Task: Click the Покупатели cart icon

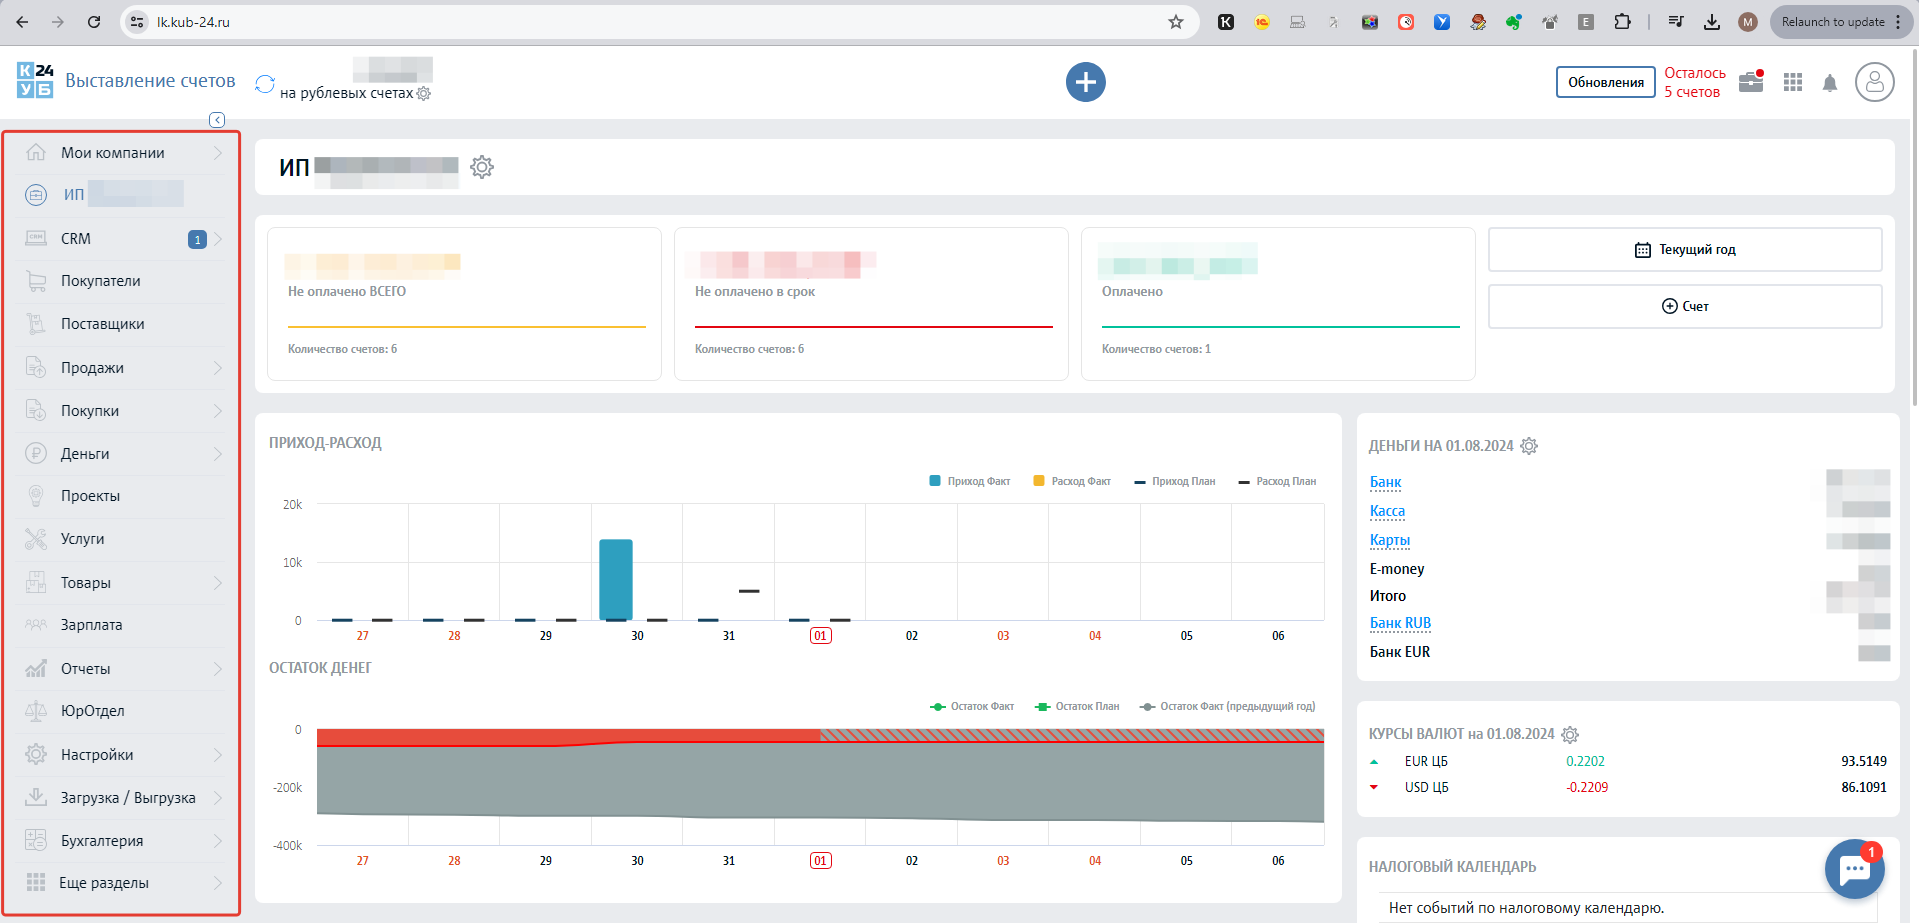Action: [x=36, y=281]
